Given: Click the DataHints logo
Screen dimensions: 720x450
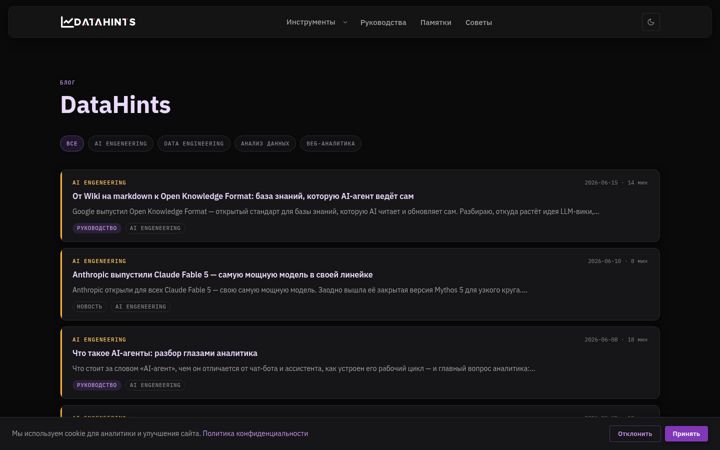Looking at the screenshot, I should pos(98,22).
